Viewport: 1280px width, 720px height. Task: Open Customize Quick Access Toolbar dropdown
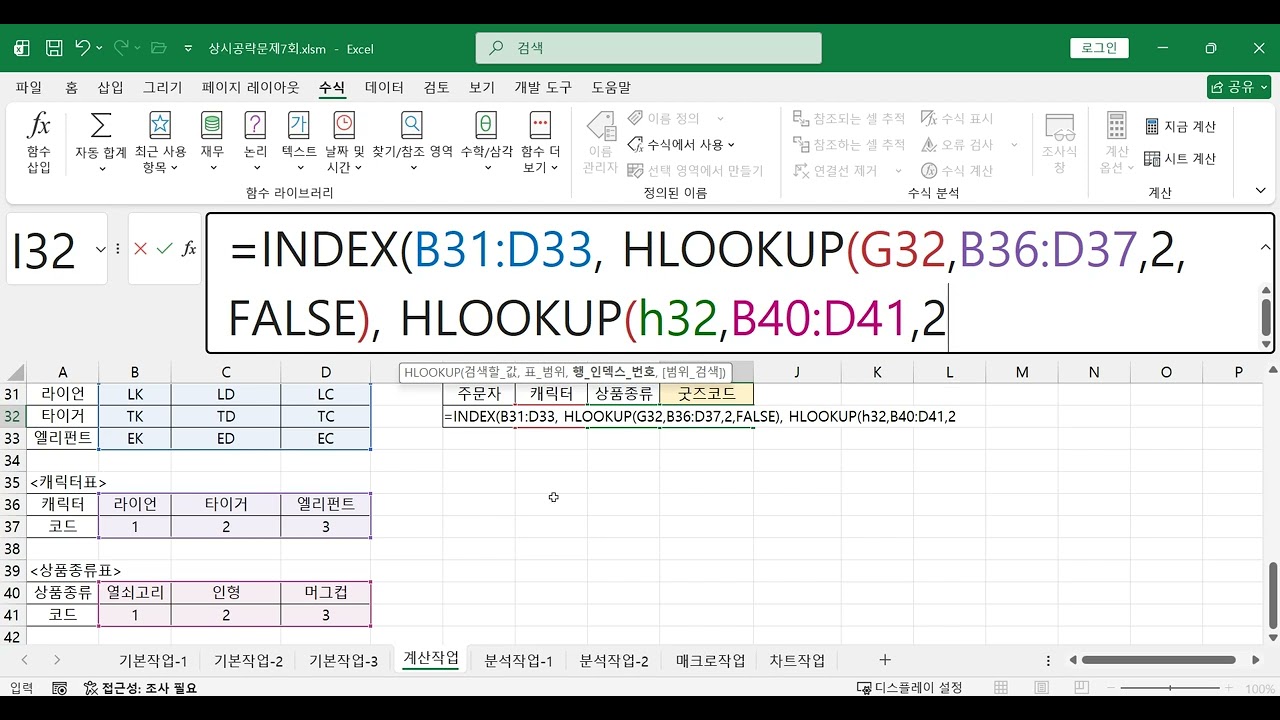tap(188, 48)
